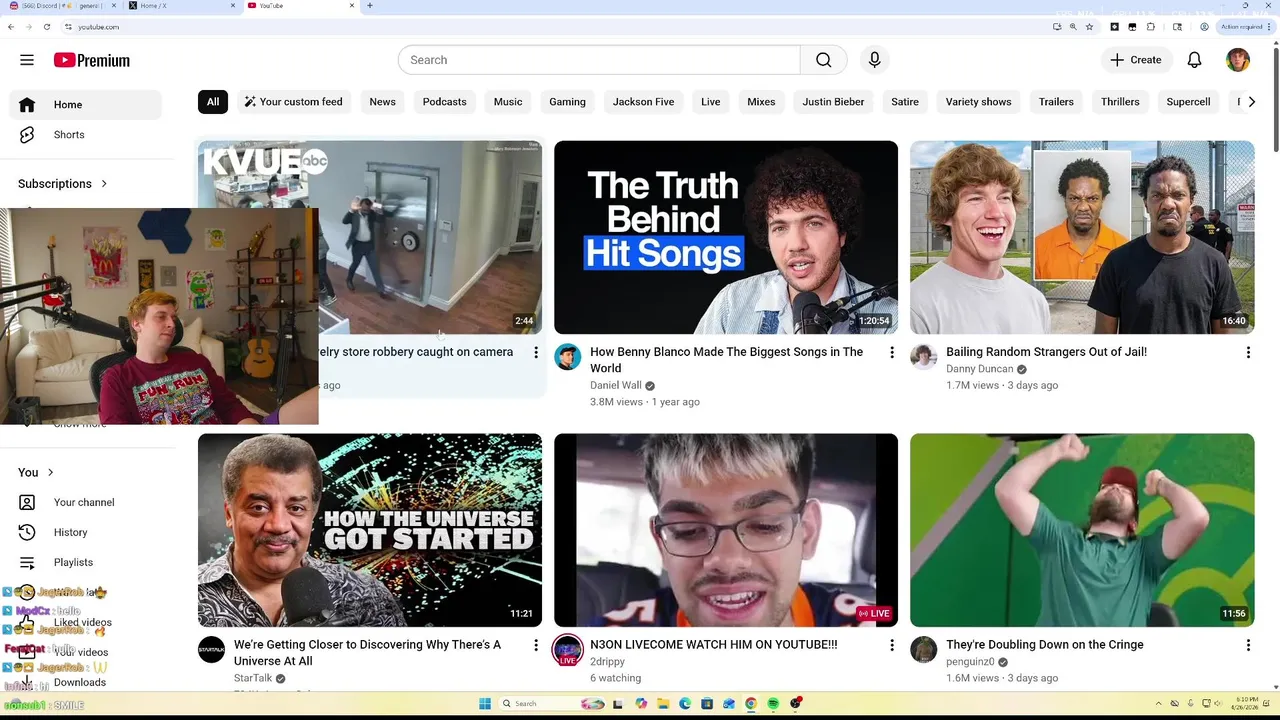Select the Supercell filter chip
The height and width of the screenshot is (720, 1280).
click(1188, 102)
